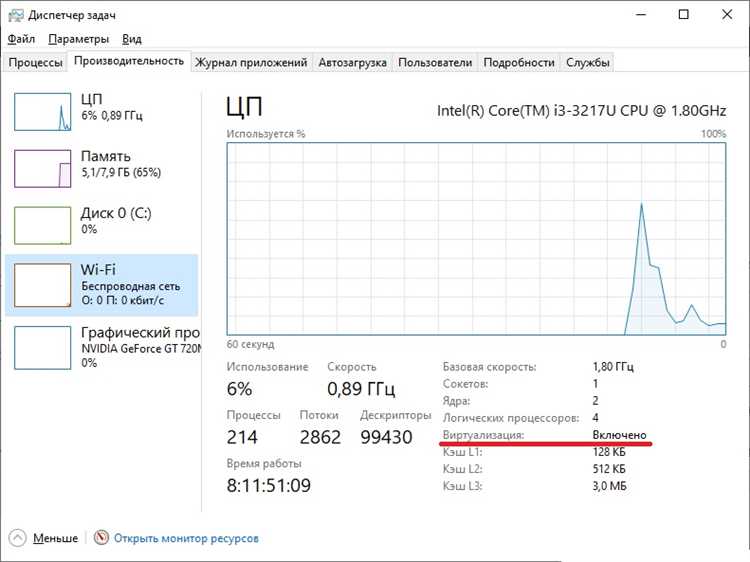Click the Ядра label

[x=456, y=401]
